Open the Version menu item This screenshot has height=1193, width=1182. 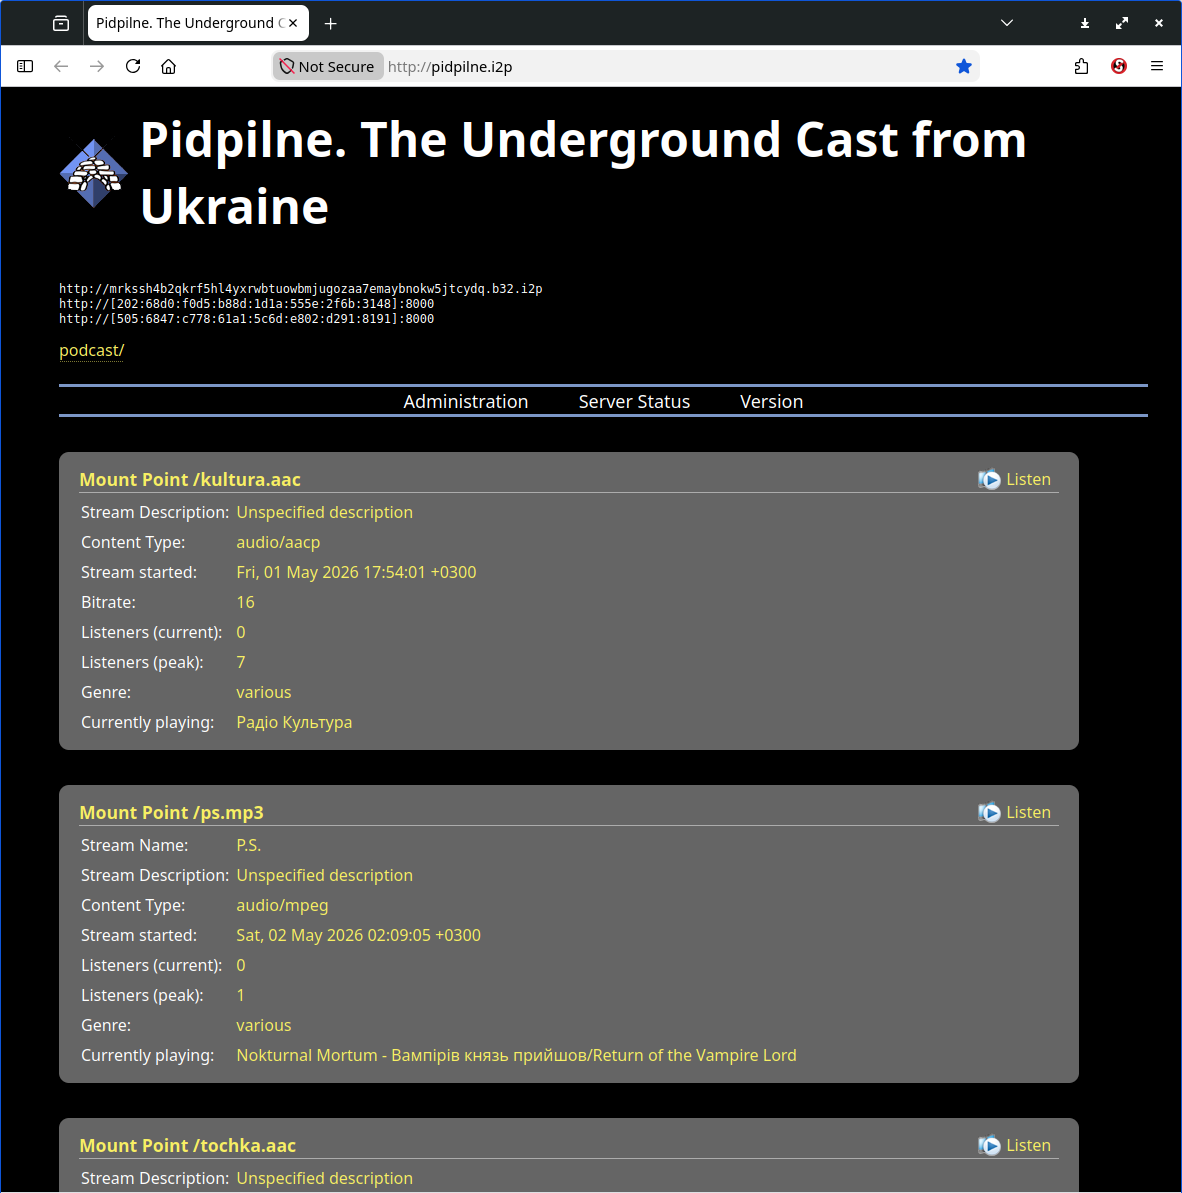771,401
